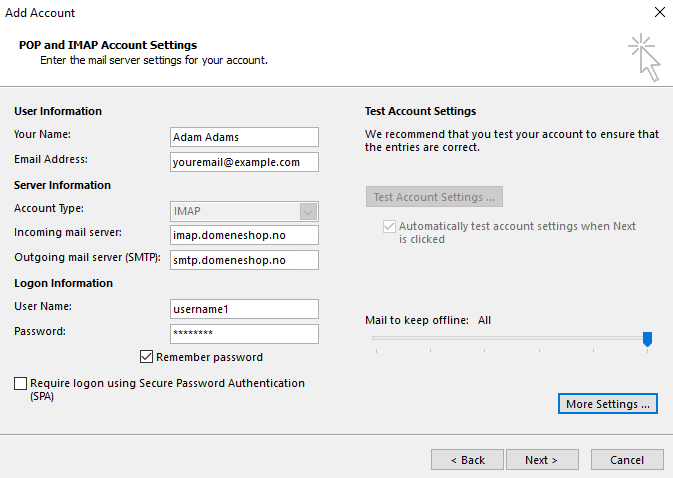Viewport: 673px width, 478px height.
Task: Click the 'Logon Information' section label
Action: click(x=64, y=283)
